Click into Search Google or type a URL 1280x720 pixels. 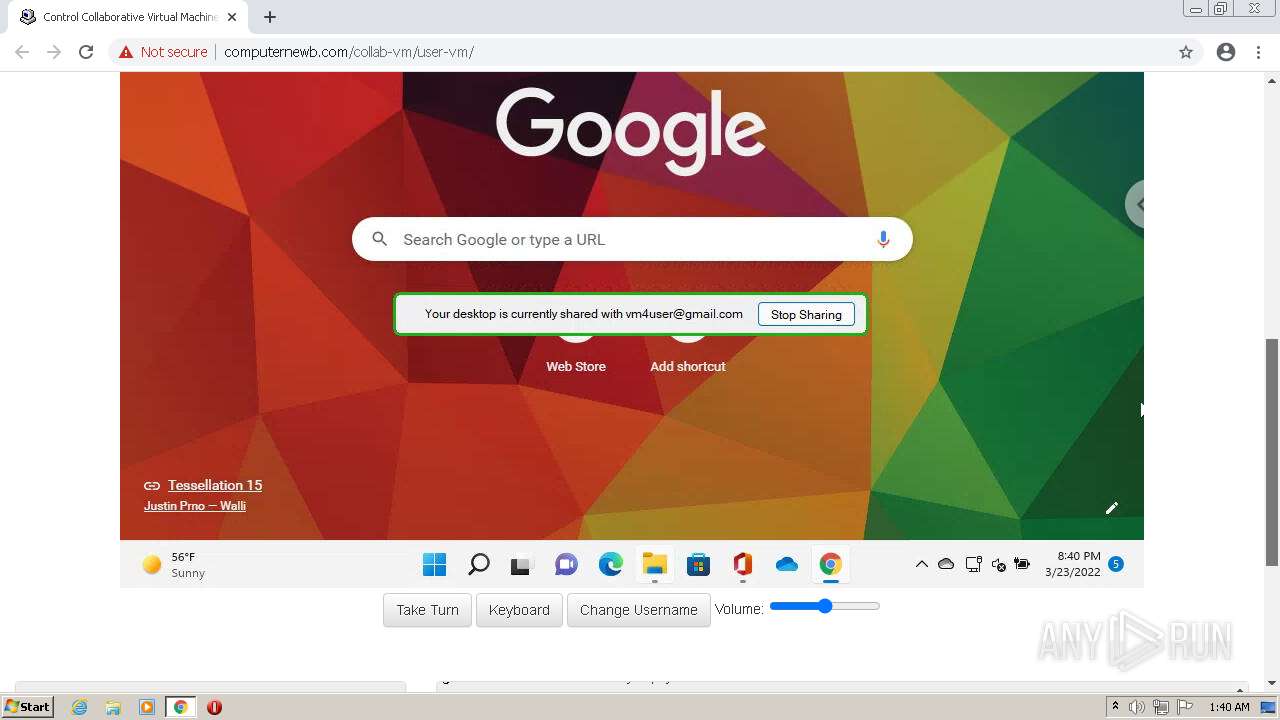pyautogui.click(x=632, y=239)
